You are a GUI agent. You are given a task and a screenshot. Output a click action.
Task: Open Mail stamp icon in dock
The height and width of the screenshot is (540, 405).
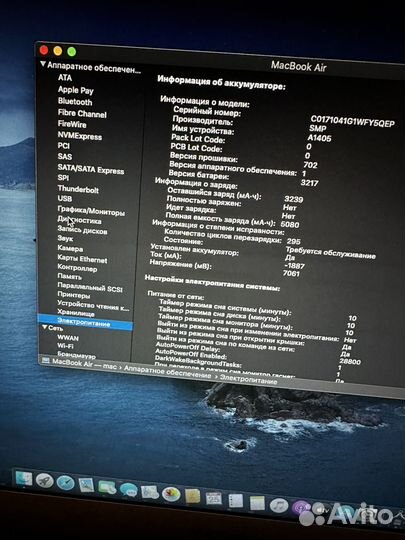[86, 485]
